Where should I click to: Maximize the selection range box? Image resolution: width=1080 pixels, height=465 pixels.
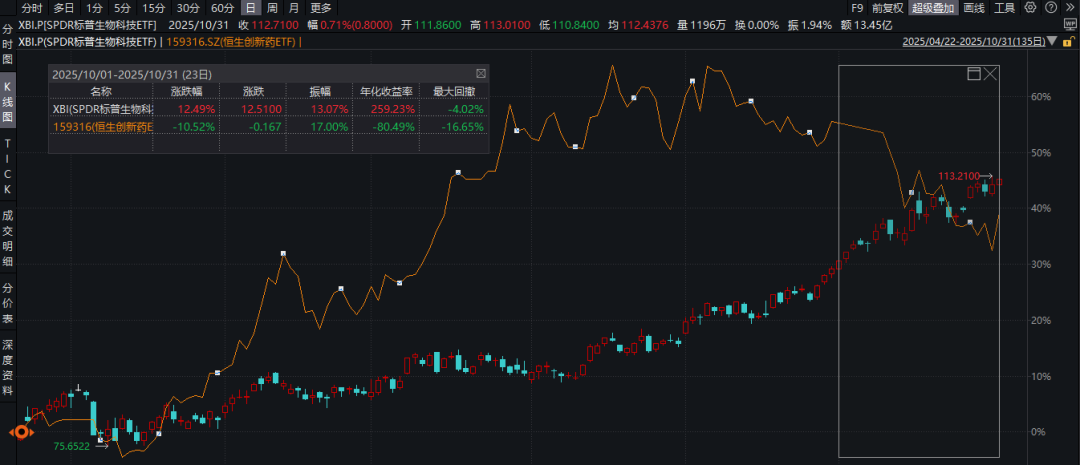pos(974,74)
